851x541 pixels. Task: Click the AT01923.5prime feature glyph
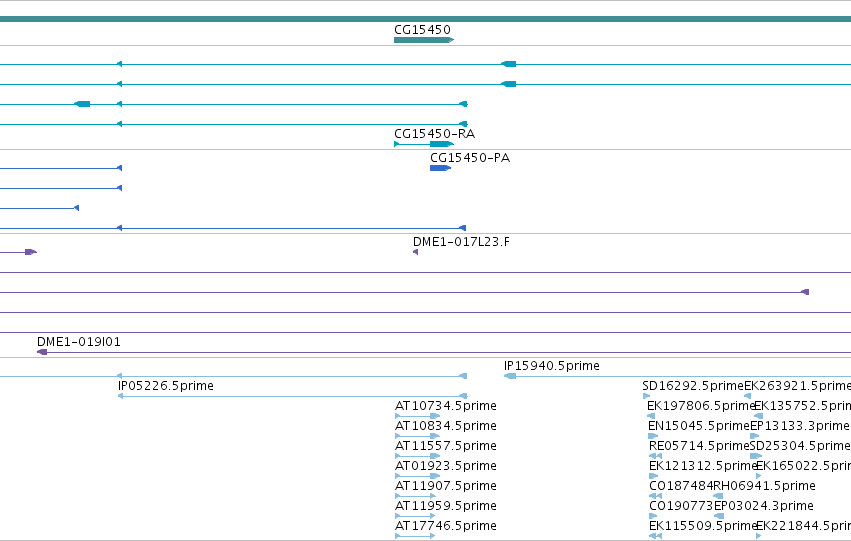417,476
